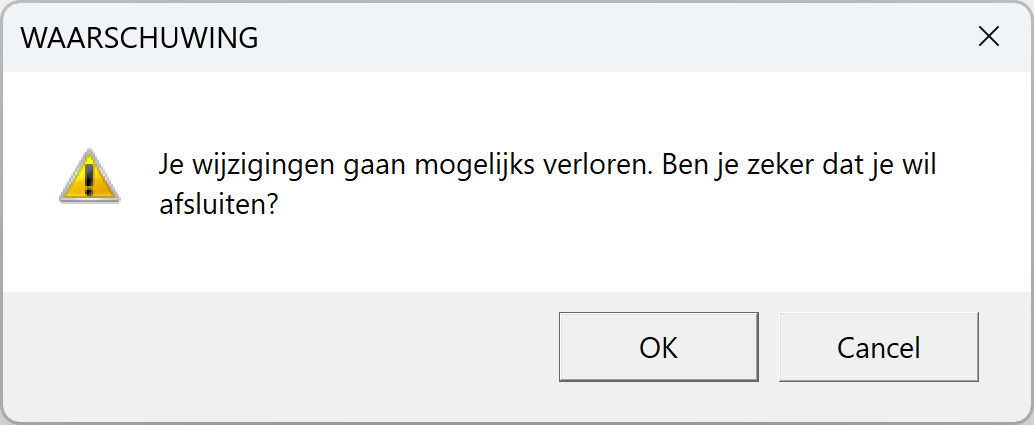The width and height of the screenshot is (1034, 425).
Task: Click the Cancel button
Action: 878,347
